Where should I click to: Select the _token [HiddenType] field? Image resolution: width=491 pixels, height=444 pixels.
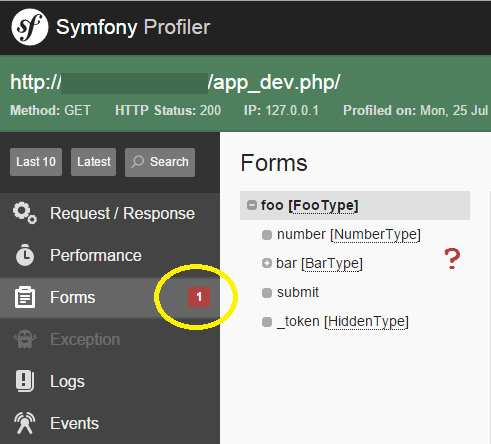point(343,322)
